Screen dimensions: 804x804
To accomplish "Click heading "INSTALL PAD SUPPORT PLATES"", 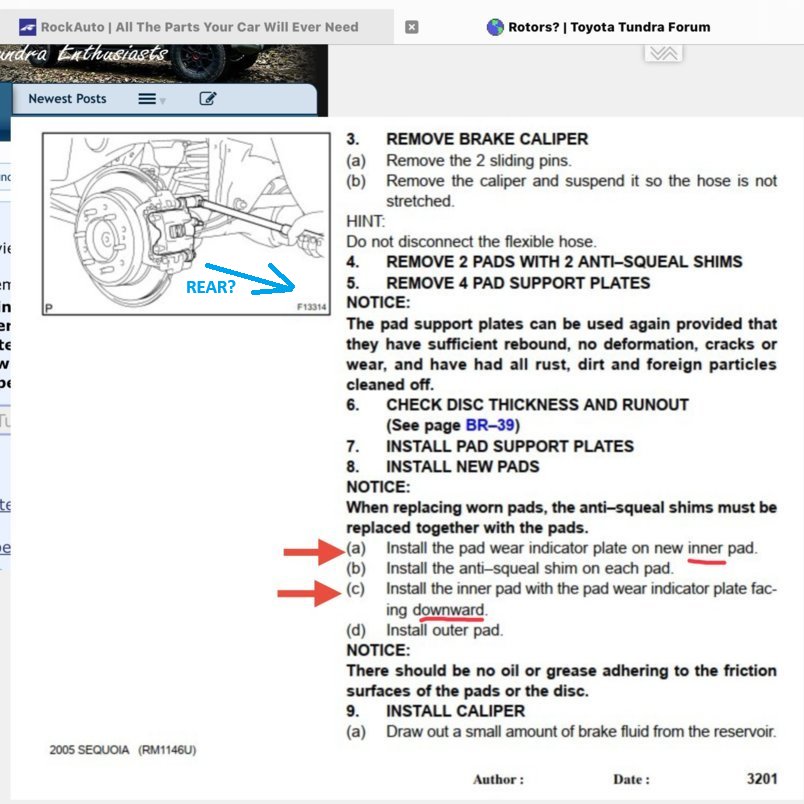I will click(x=510, y=446).
